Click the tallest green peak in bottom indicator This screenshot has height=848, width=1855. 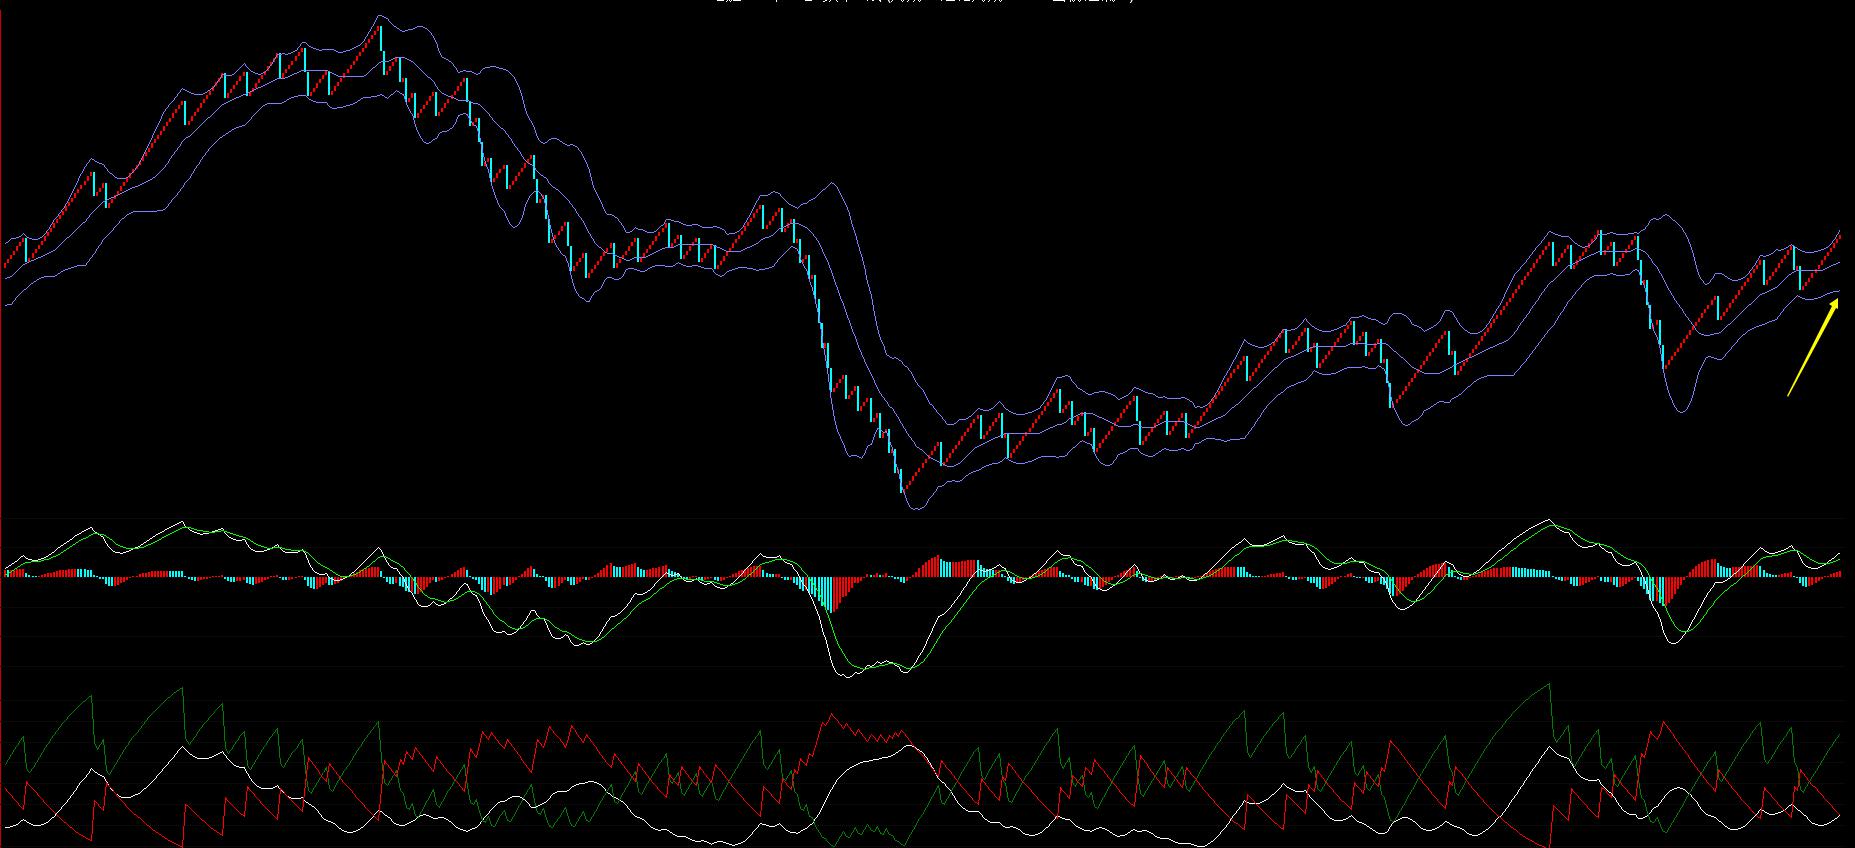coord(1549,686)
